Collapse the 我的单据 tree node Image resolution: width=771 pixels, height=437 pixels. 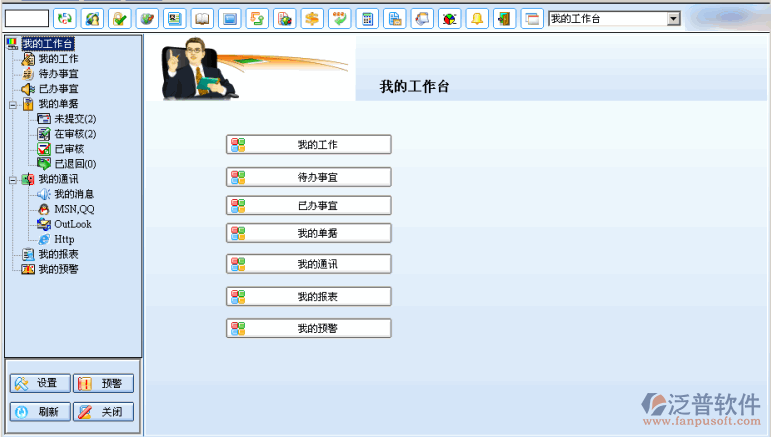point(13,105)
